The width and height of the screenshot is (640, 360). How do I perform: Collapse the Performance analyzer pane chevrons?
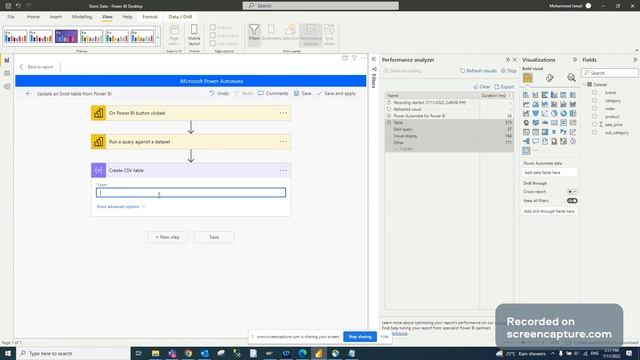click(508, 60)
